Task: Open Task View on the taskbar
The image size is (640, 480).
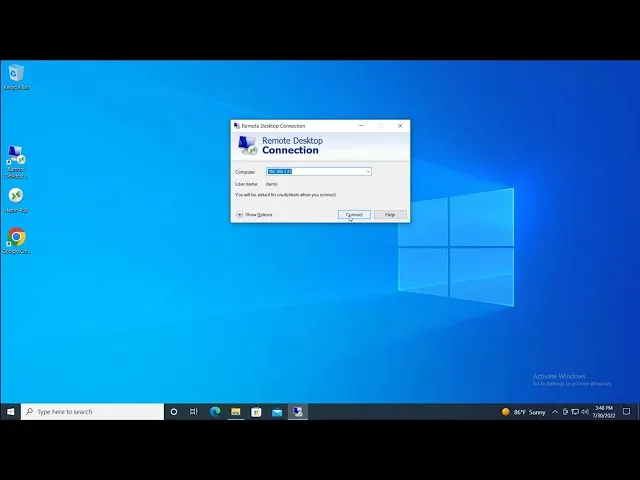Action: pyautogui.click(x=194, y=411)
